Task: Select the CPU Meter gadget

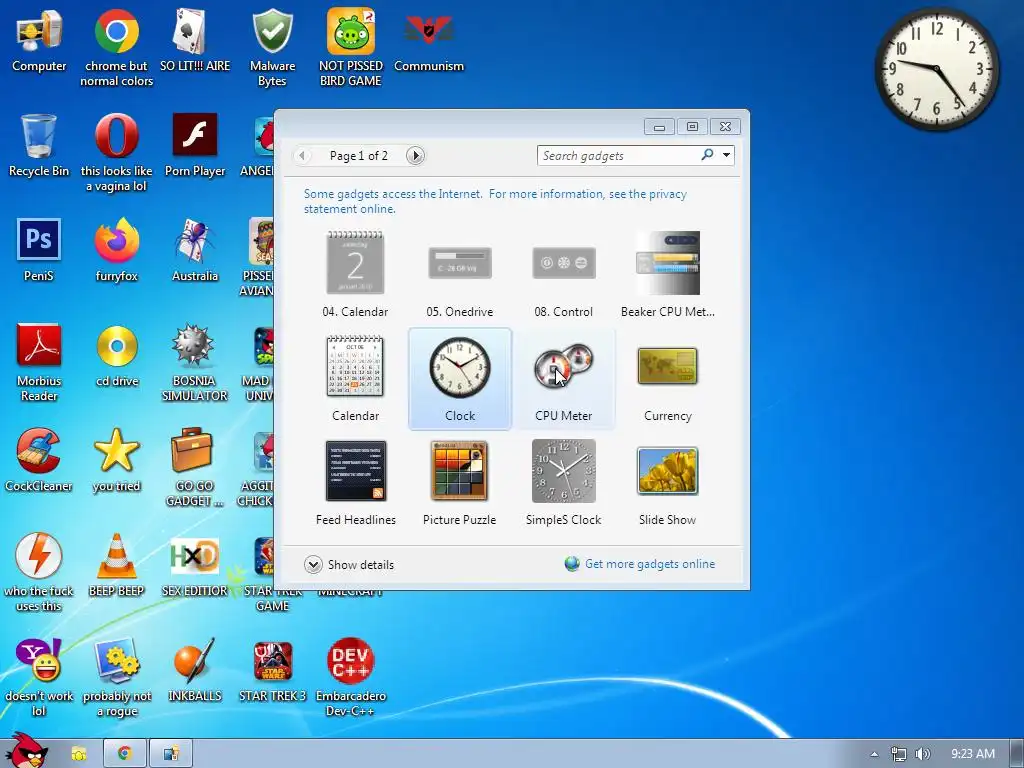Action: 564,378
